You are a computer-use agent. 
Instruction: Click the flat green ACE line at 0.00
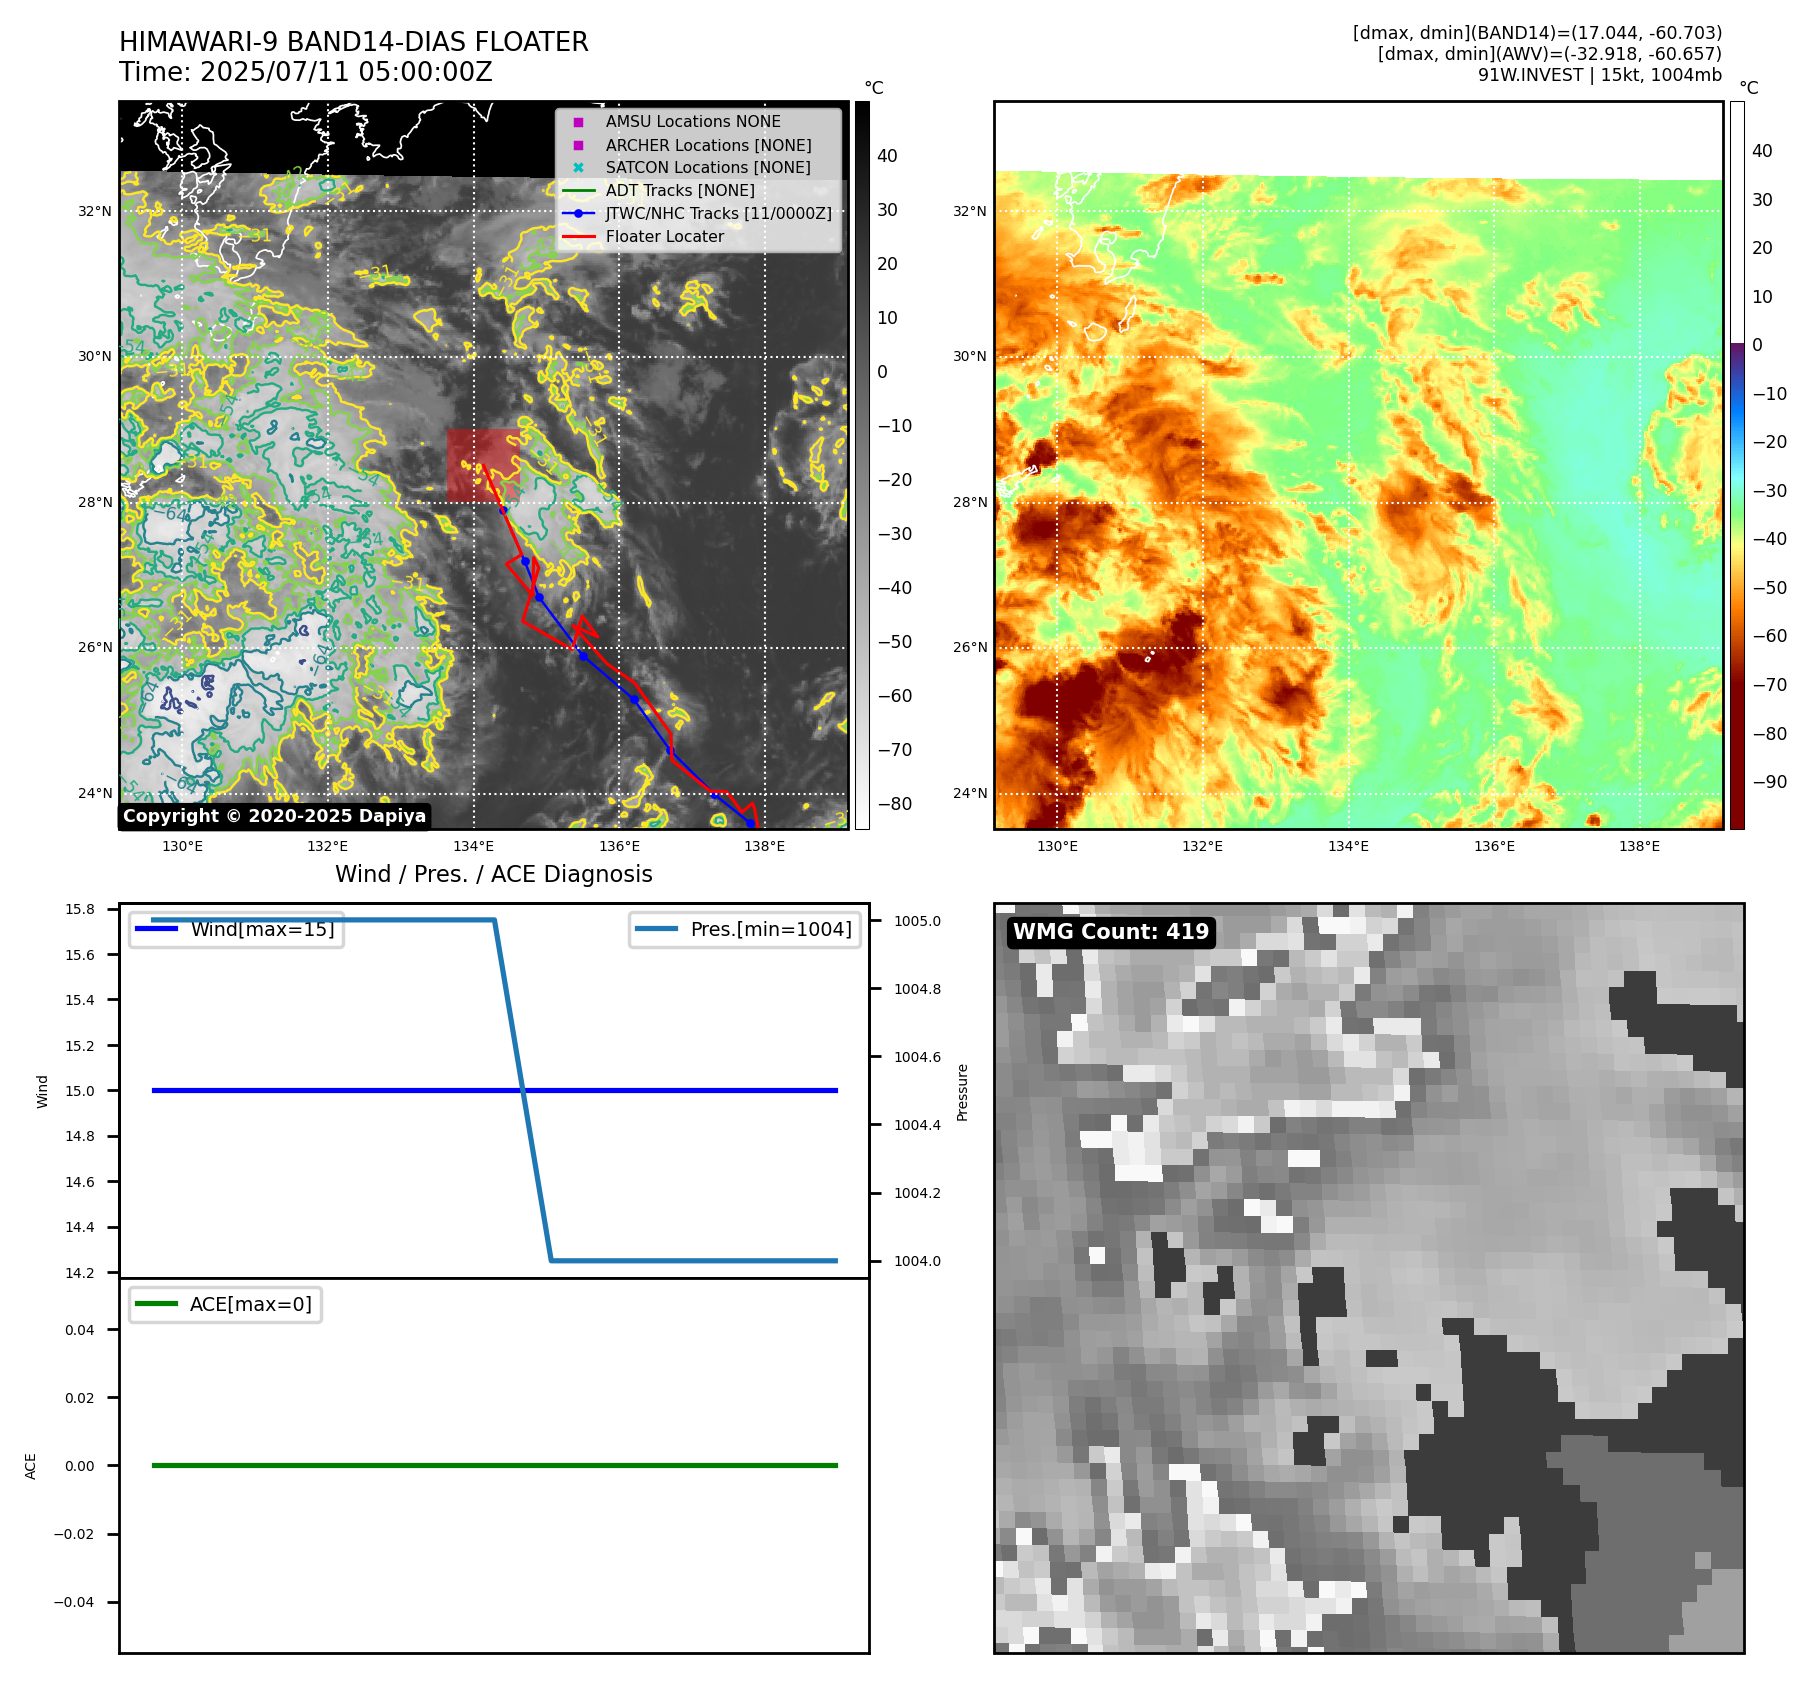(494, 1465)
